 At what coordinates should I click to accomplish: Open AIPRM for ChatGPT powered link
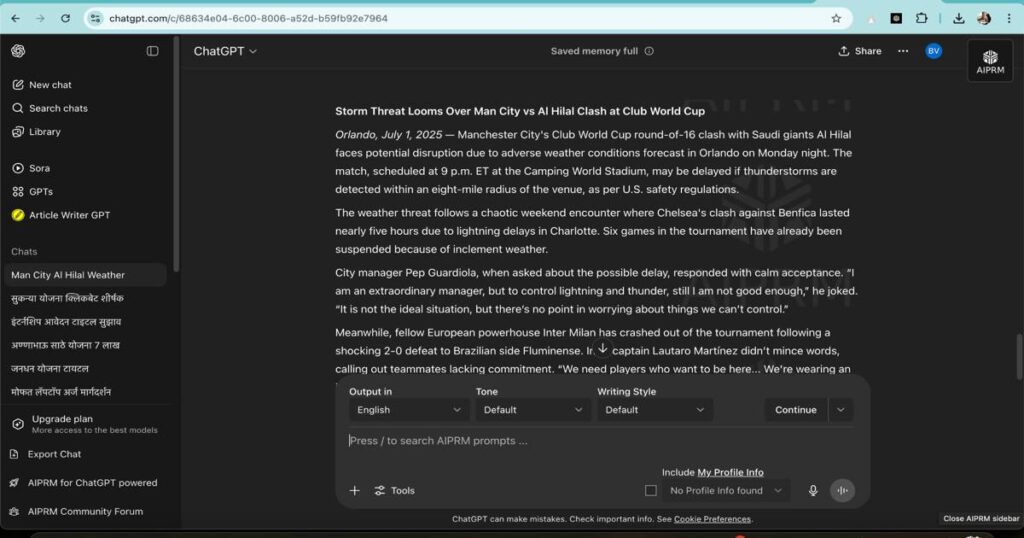tap(84, 483)
